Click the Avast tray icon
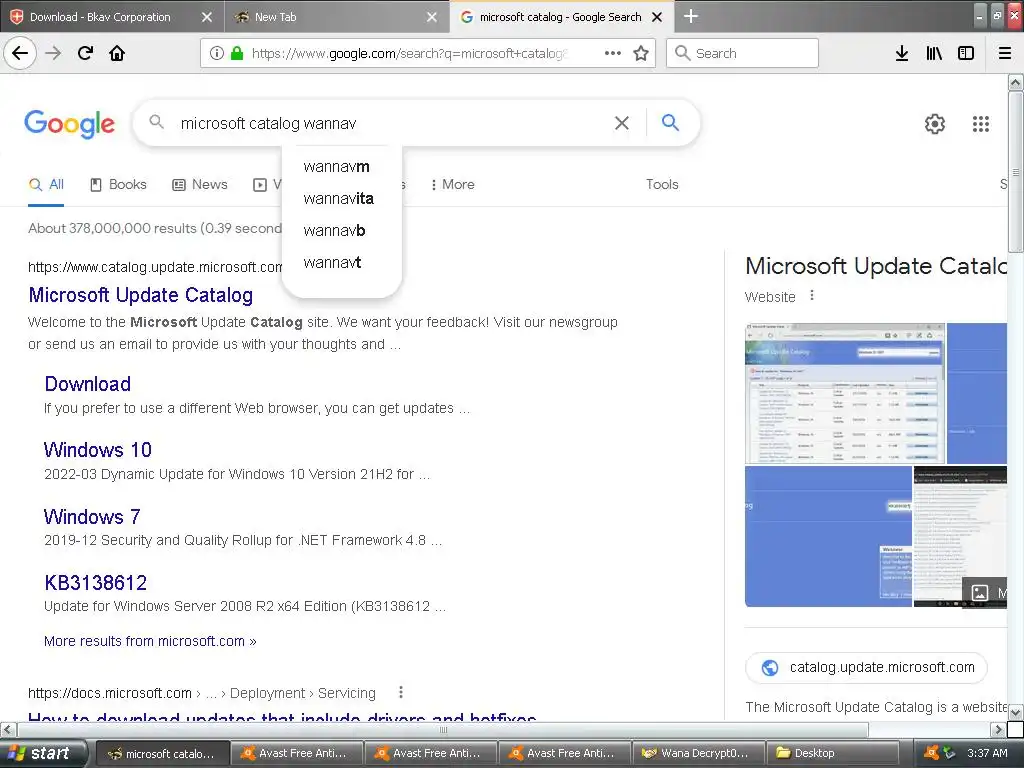 coord(931,753)
